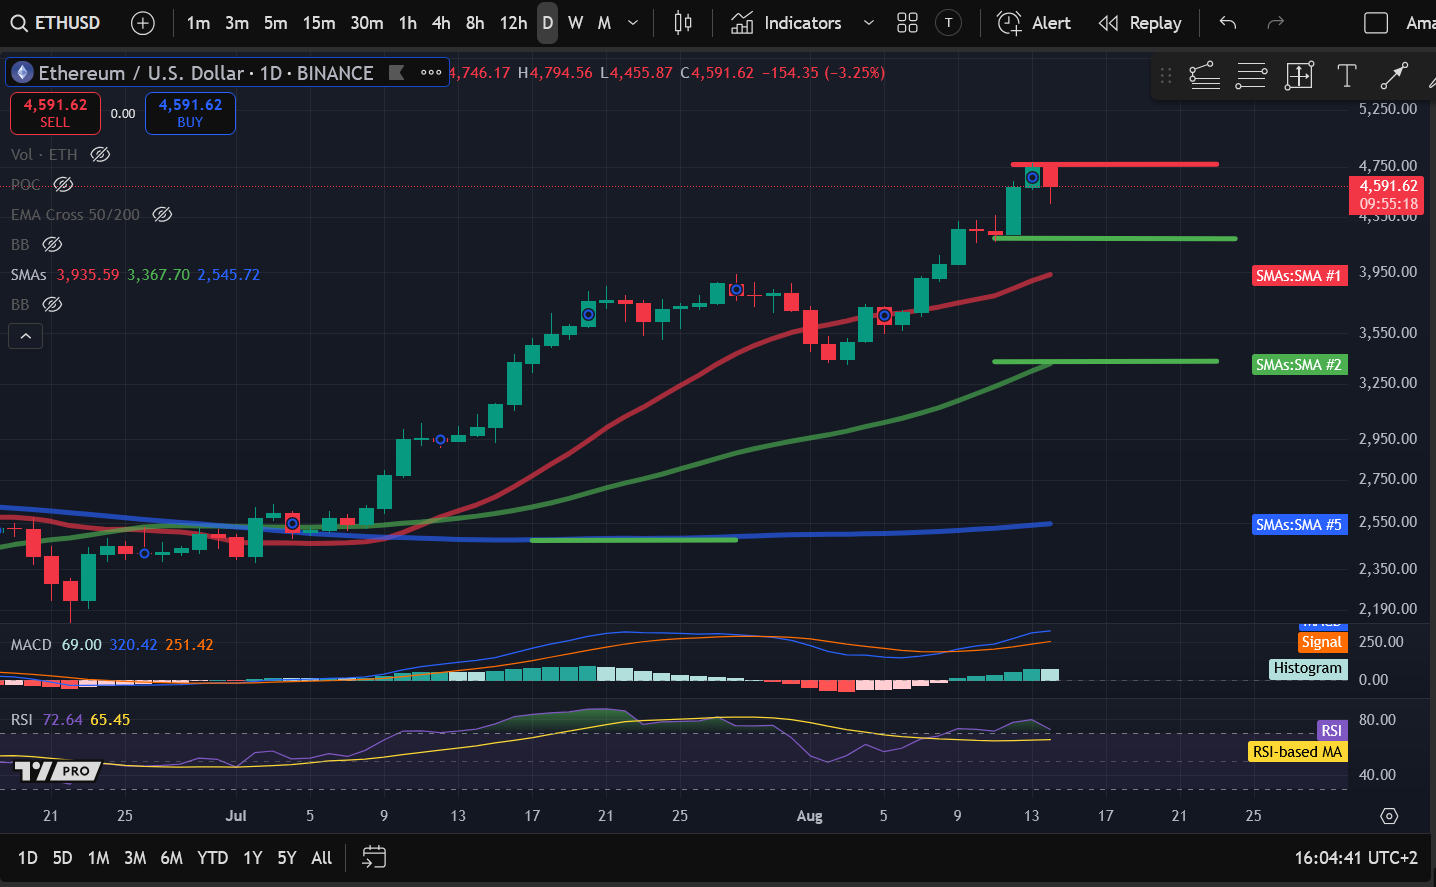This screenshot has height=887, width=1436.
Task: Select the Text drawing tool
Action: pyautogui.click(x=1347, y=76)
